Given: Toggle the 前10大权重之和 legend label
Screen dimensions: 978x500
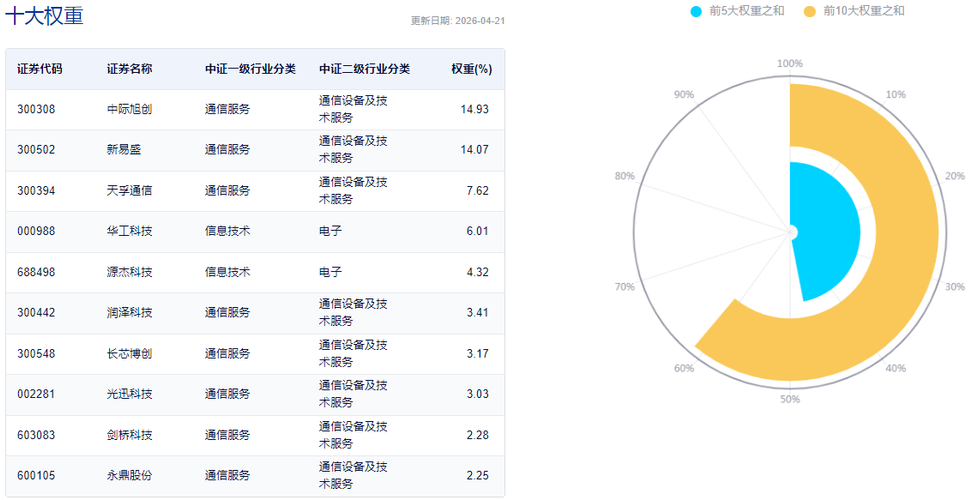Looking at the screenshot, I should tap(865, 11).
